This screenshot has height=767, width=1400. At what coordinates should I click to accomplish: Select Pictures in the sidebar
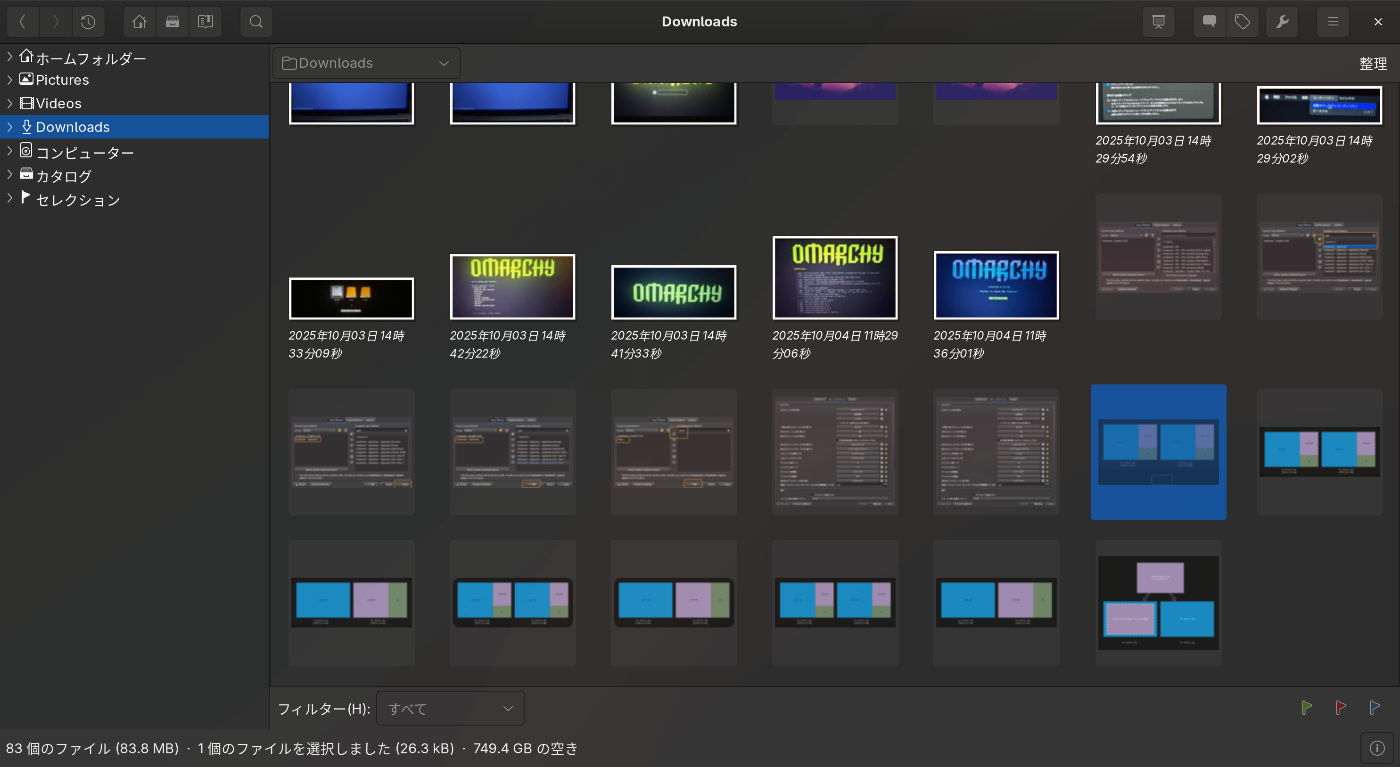pos(62,80)
